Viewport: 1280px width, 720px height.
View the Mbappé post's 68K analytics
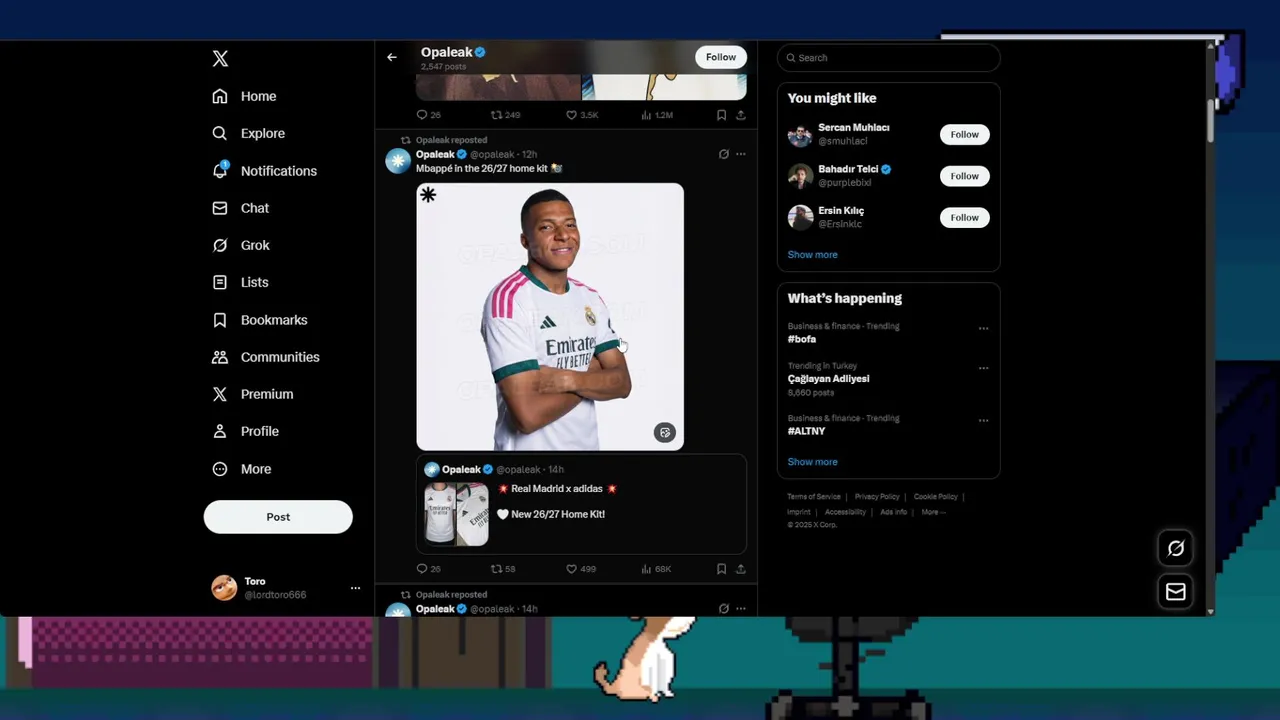(x=656, y=569)
